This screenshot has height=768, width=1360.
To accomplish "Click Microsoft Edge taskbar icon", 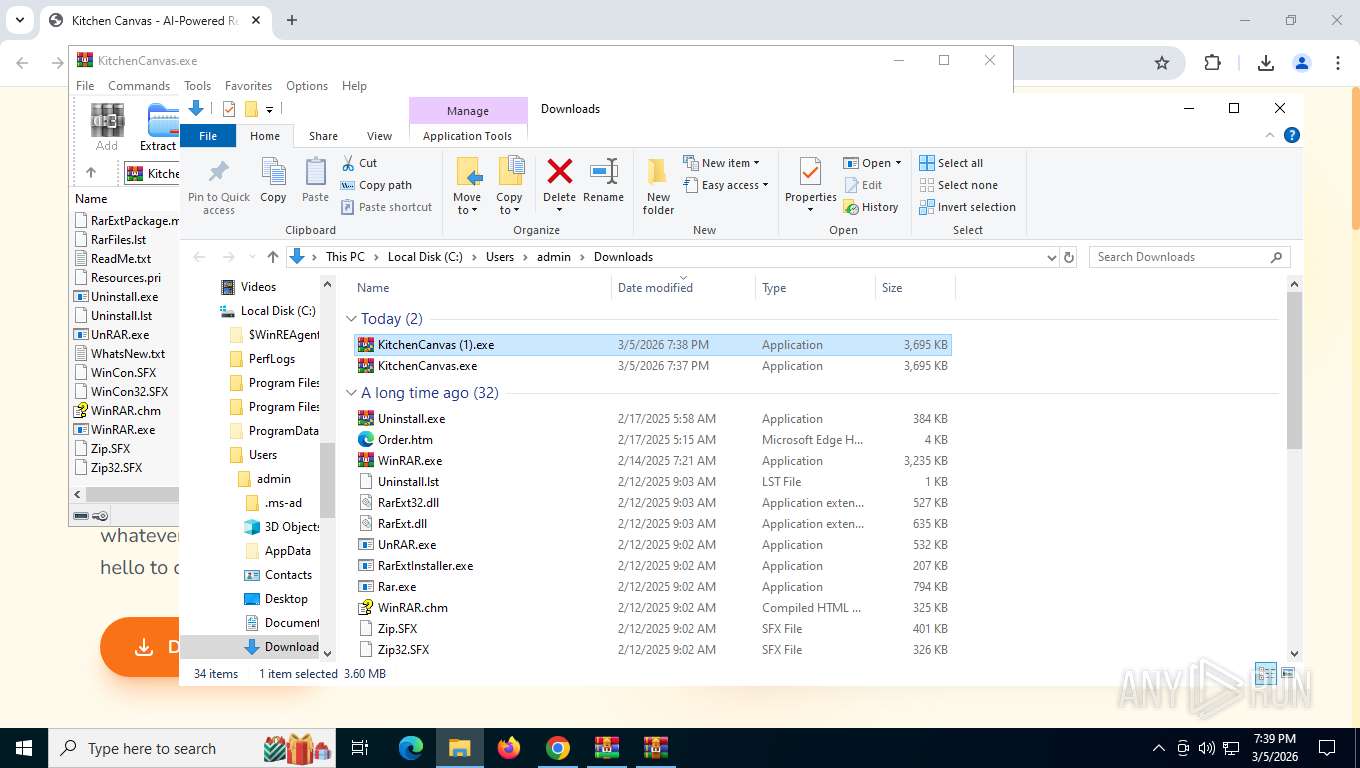I will [411, 748].
